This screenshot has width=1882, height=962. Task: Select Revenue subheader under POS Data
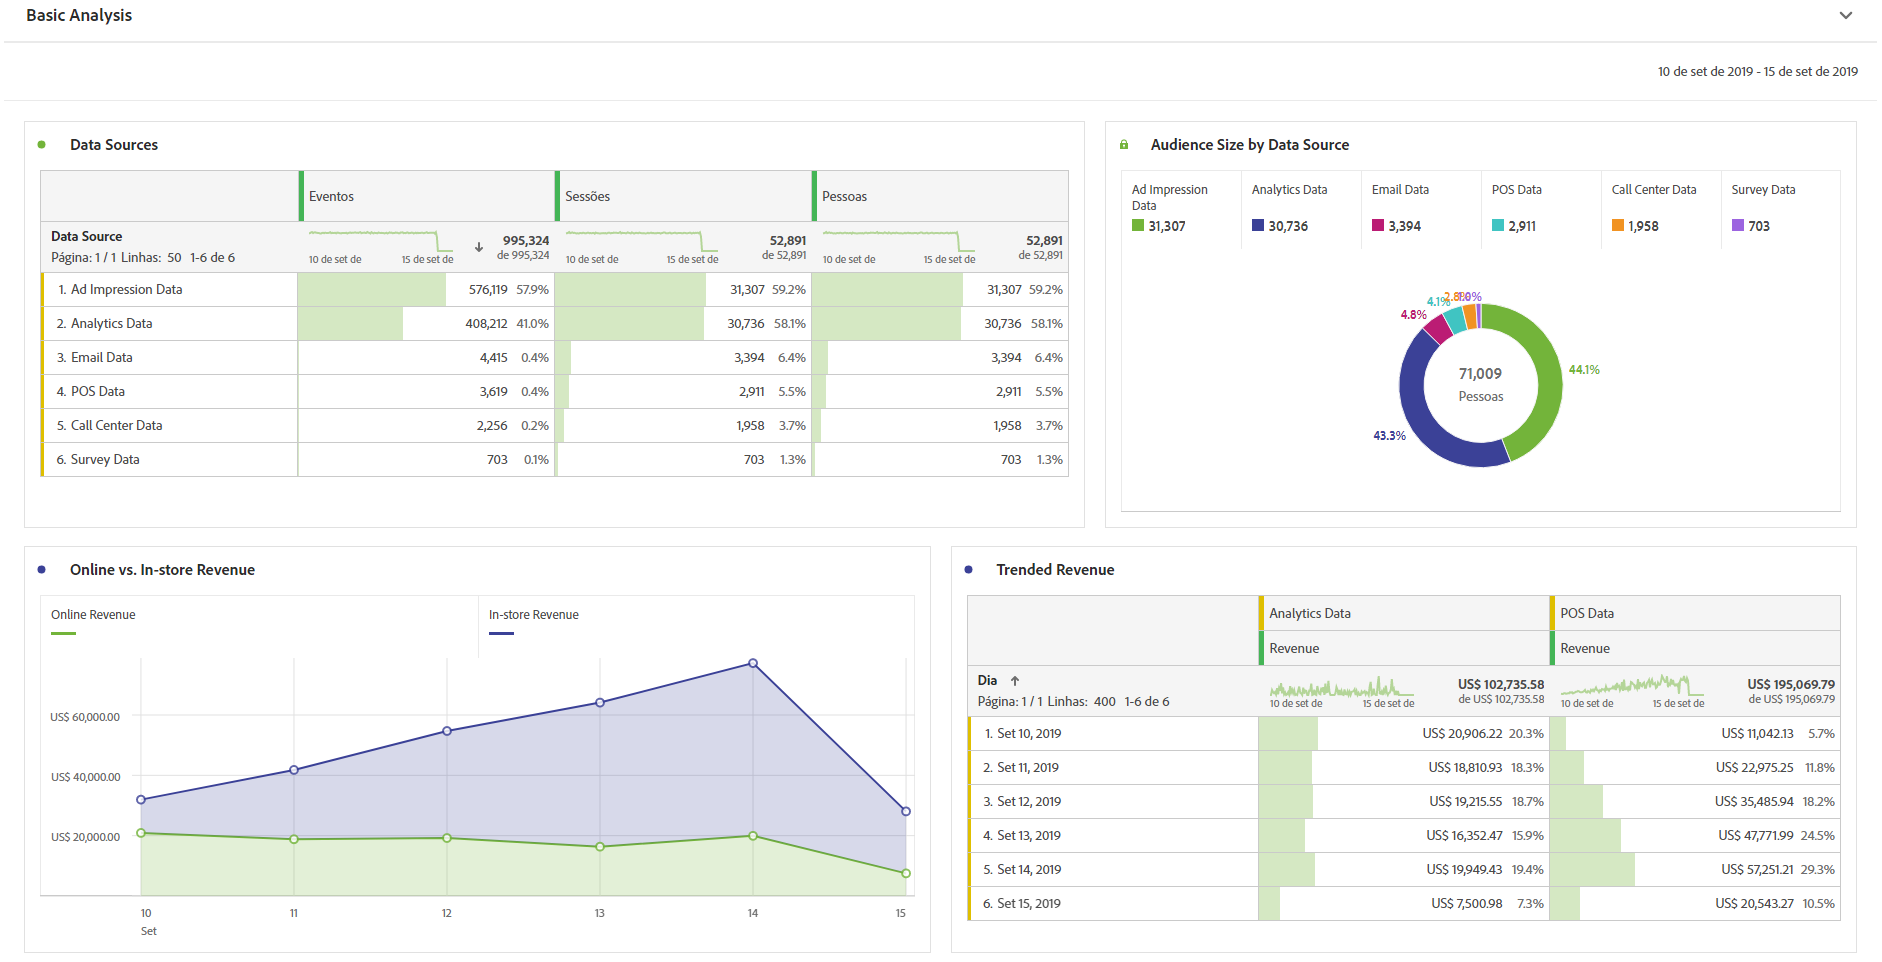(1695, 648)
